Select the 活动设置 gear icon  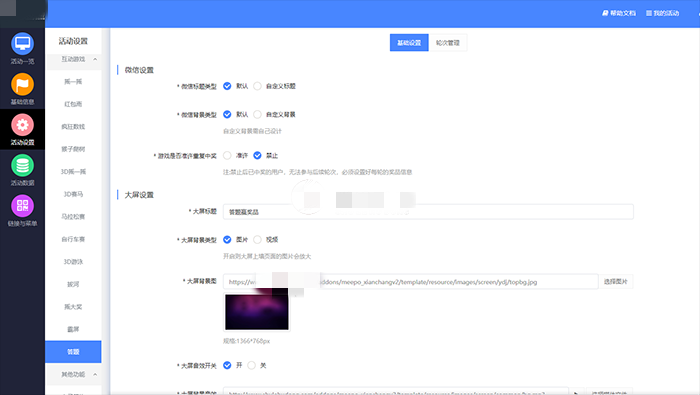pyautogui.click(x=22, y=125)
